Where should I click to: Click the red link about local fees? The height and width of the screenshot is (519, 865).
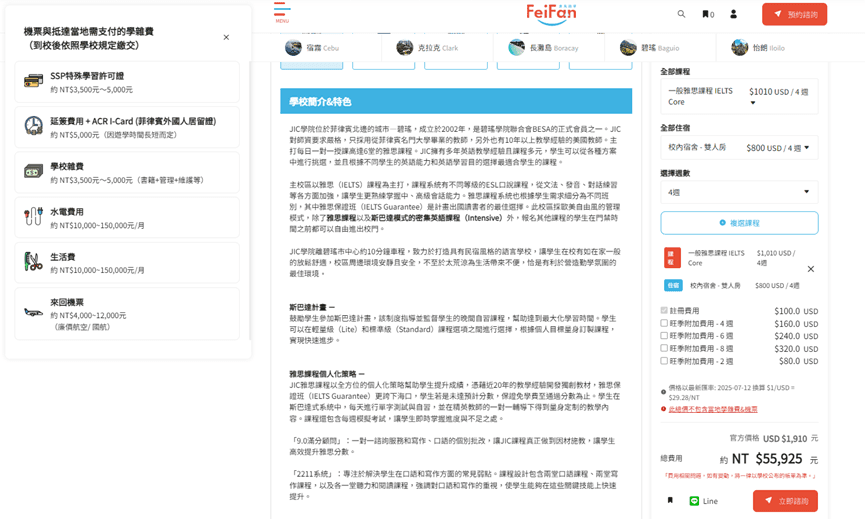[713, 409]
